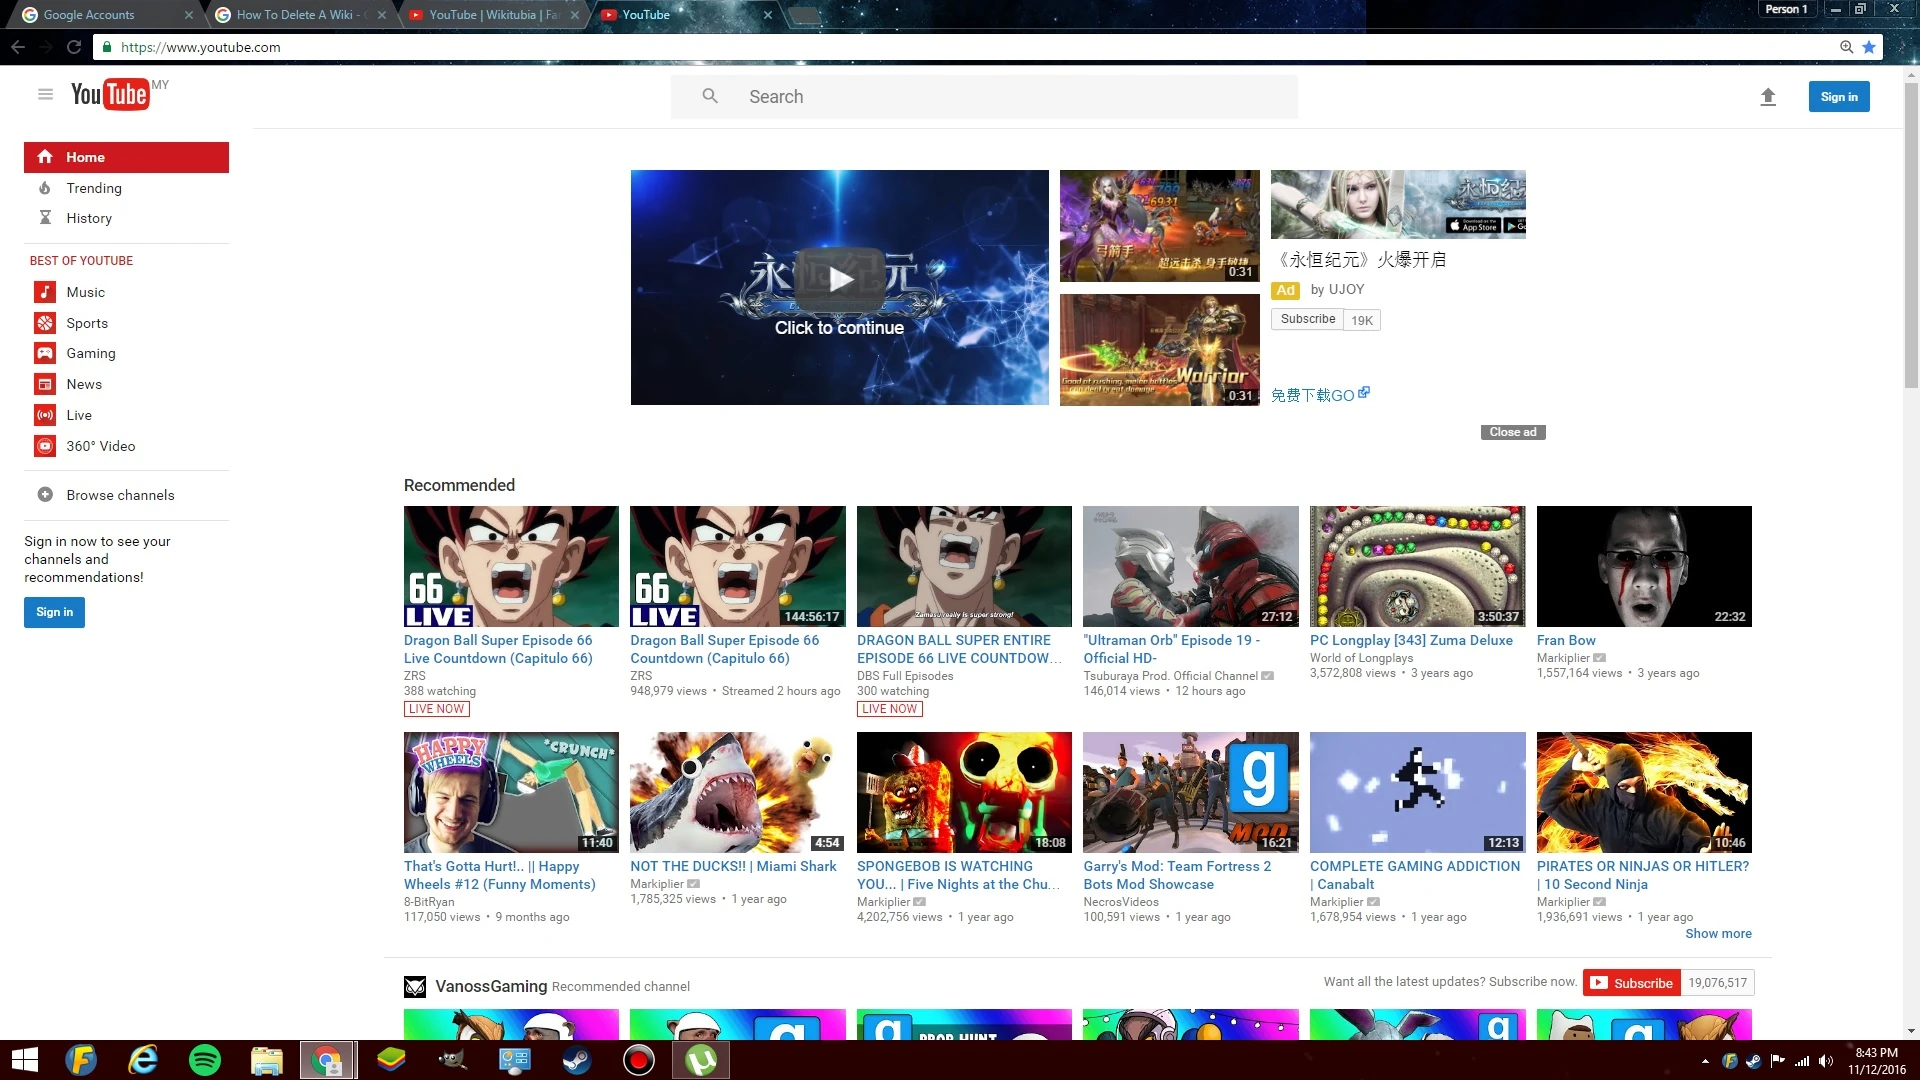Bookmark page with star icon
Image resolution: width=1920 pixels, height=1080 pixels.
tap(1868, 47)
